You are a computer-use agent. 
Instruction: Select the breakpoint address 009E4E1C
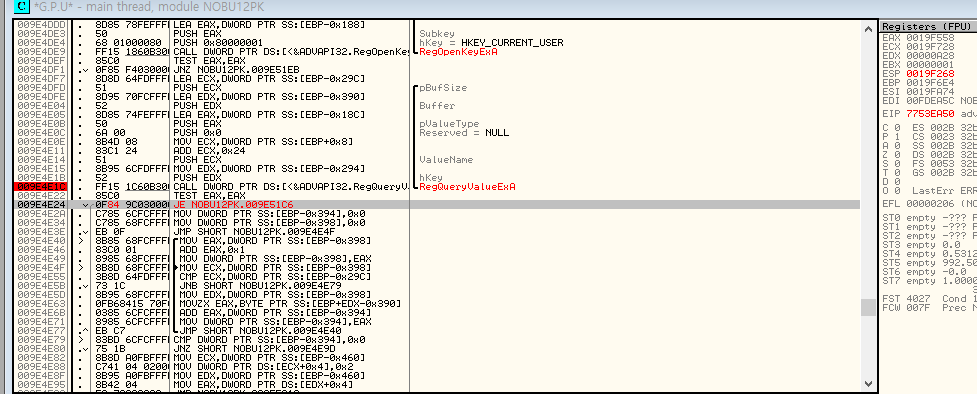click(x=41, y=187)
